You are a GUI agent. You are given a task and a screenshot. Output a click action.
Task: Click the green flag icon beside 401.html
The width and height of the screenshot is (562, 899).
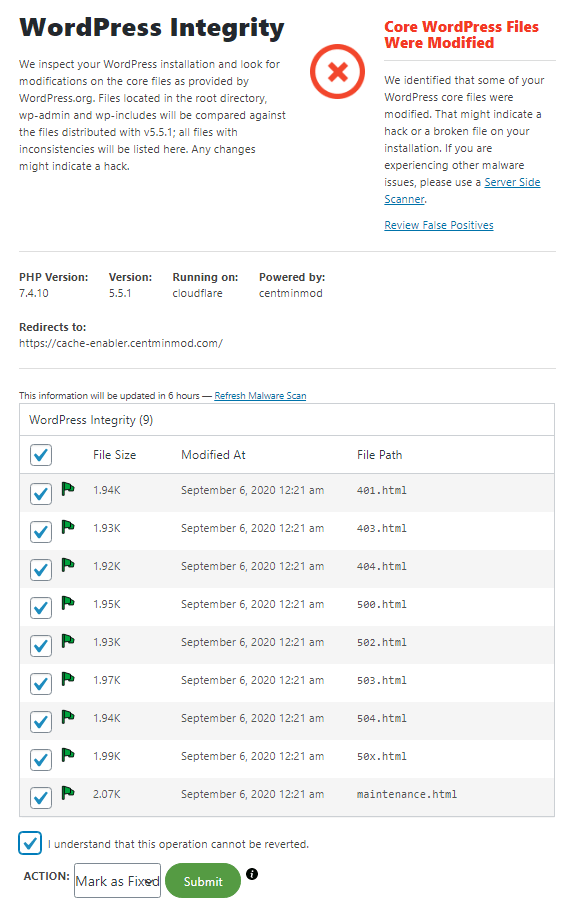pyautogui.click(x=68, y=489)
